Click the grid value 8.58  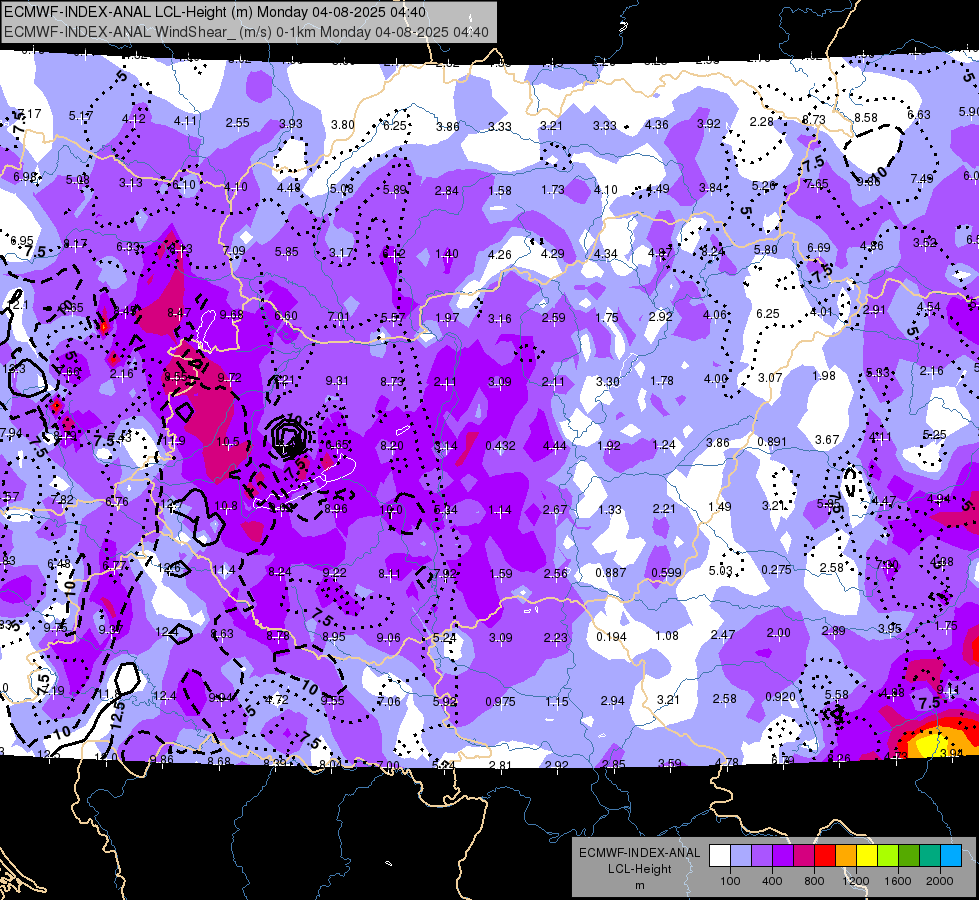(866, 117)
